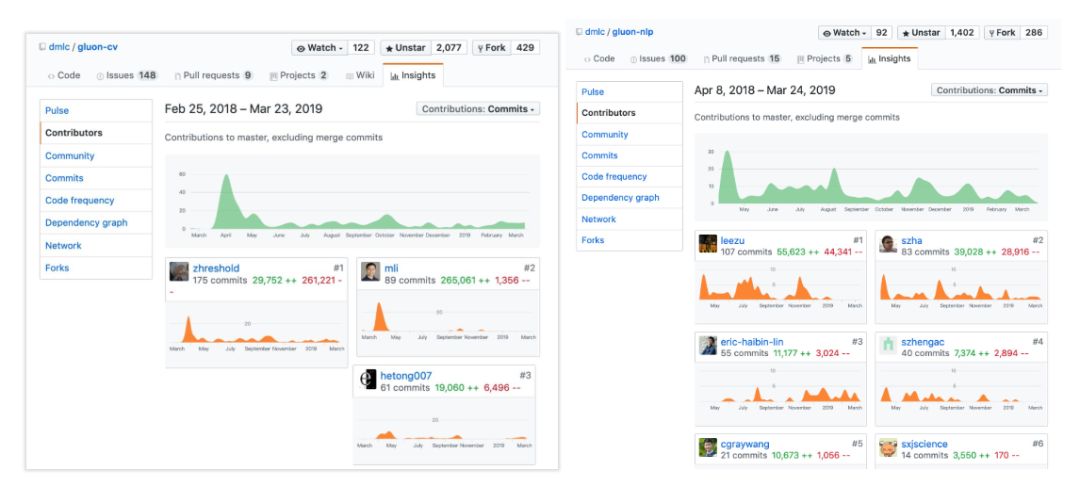Open Contributions: Commits dropdown in gluon-nlp
This screenshot has width=1080, height=503.
pos(990,90)
